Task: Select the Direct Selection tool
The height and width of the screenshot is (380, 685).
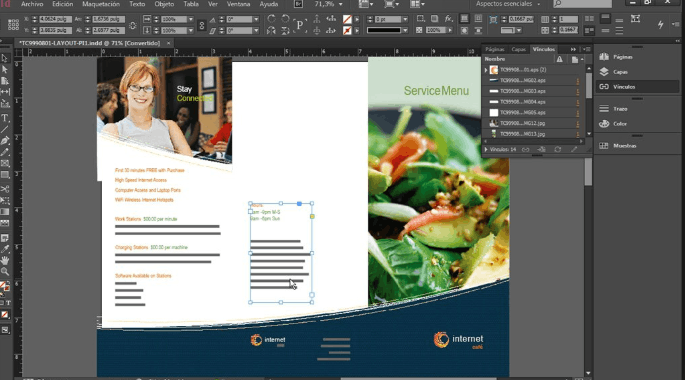Action: coord(5,69)
